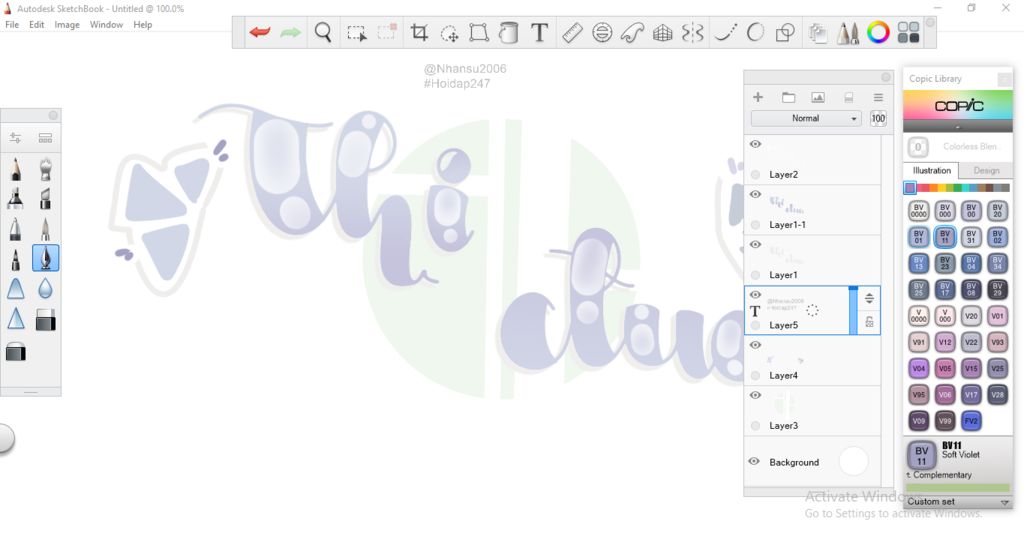Open the Color Editor wheel

(878, 32)
